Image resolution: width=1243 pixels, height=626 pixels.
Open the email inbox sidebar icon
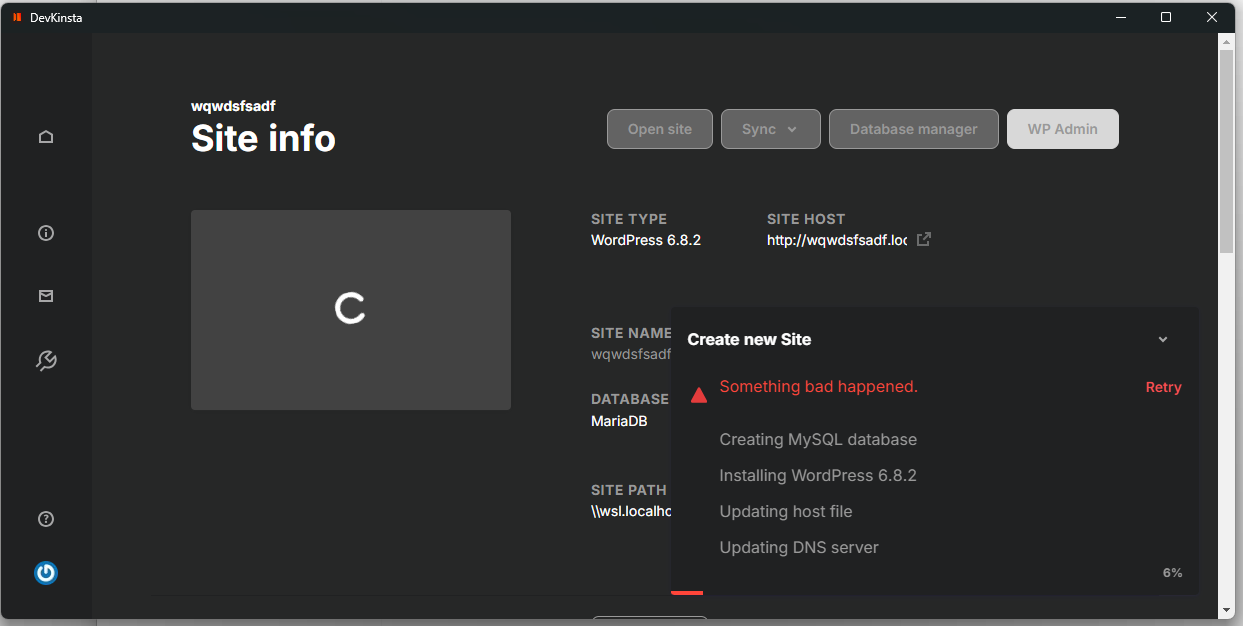pos(46,296)
